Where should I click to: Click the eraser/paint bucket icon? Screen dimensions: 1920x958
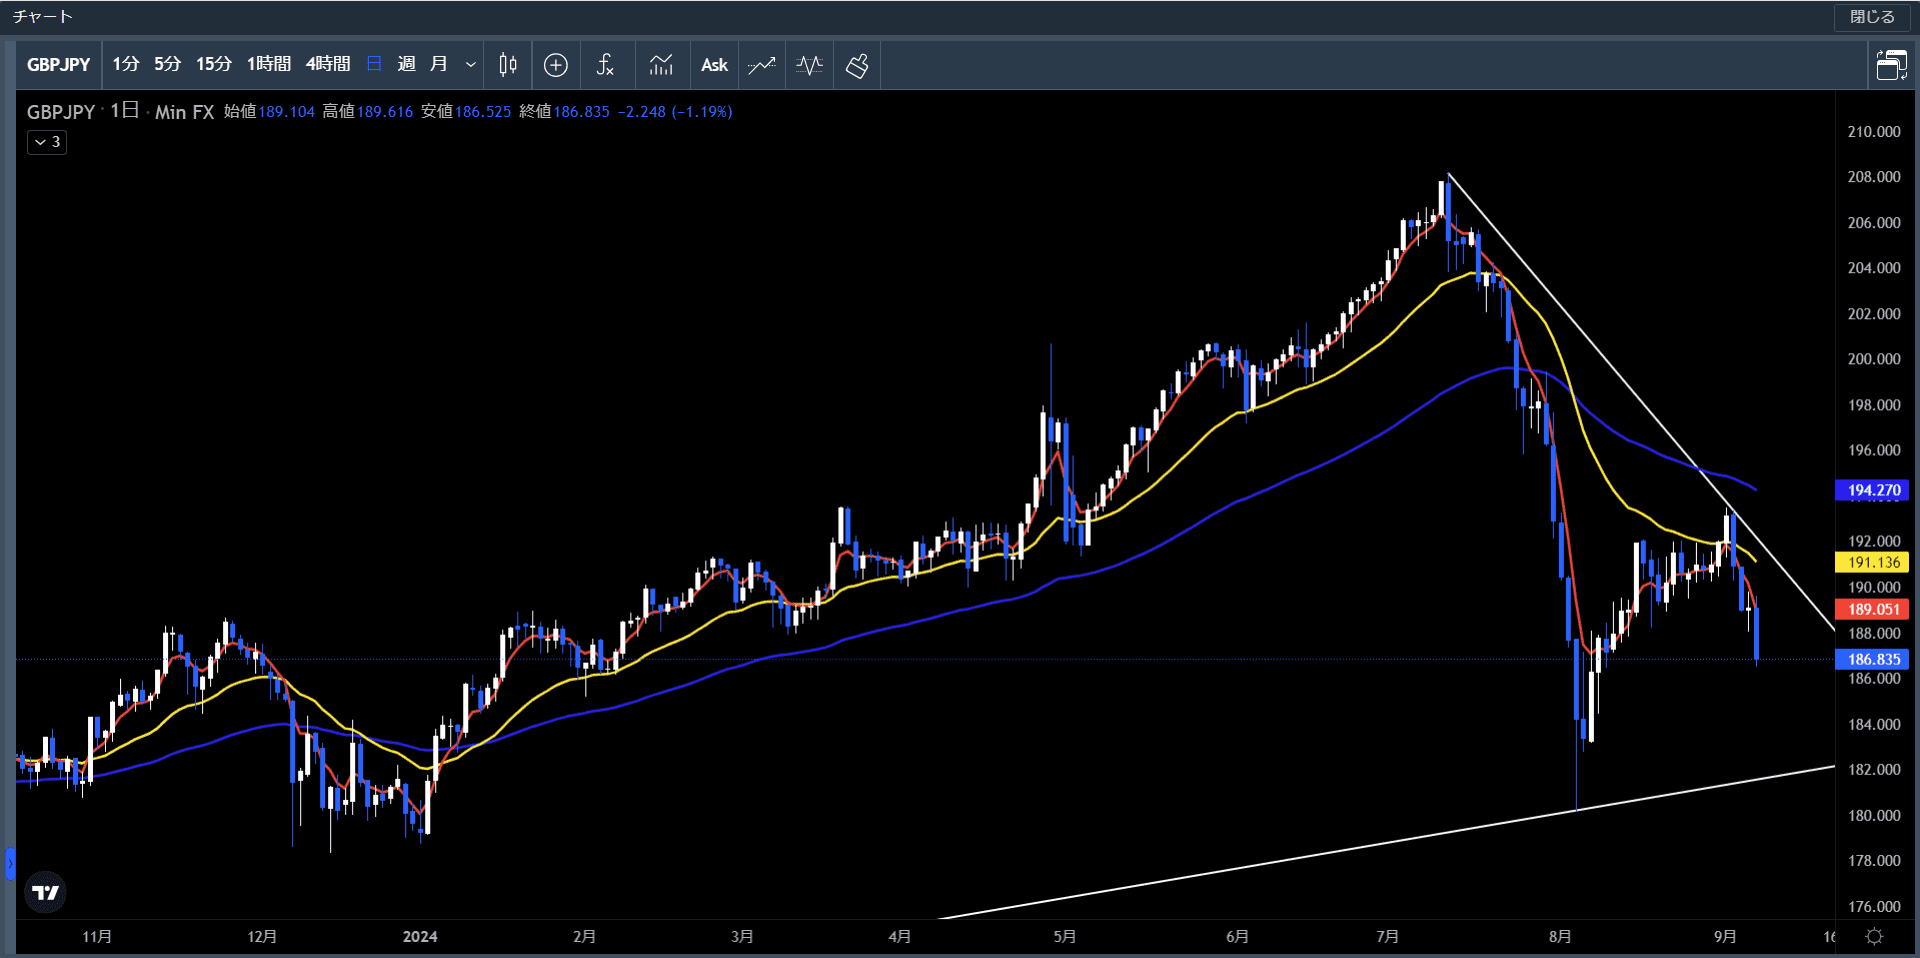coord(857,65)
